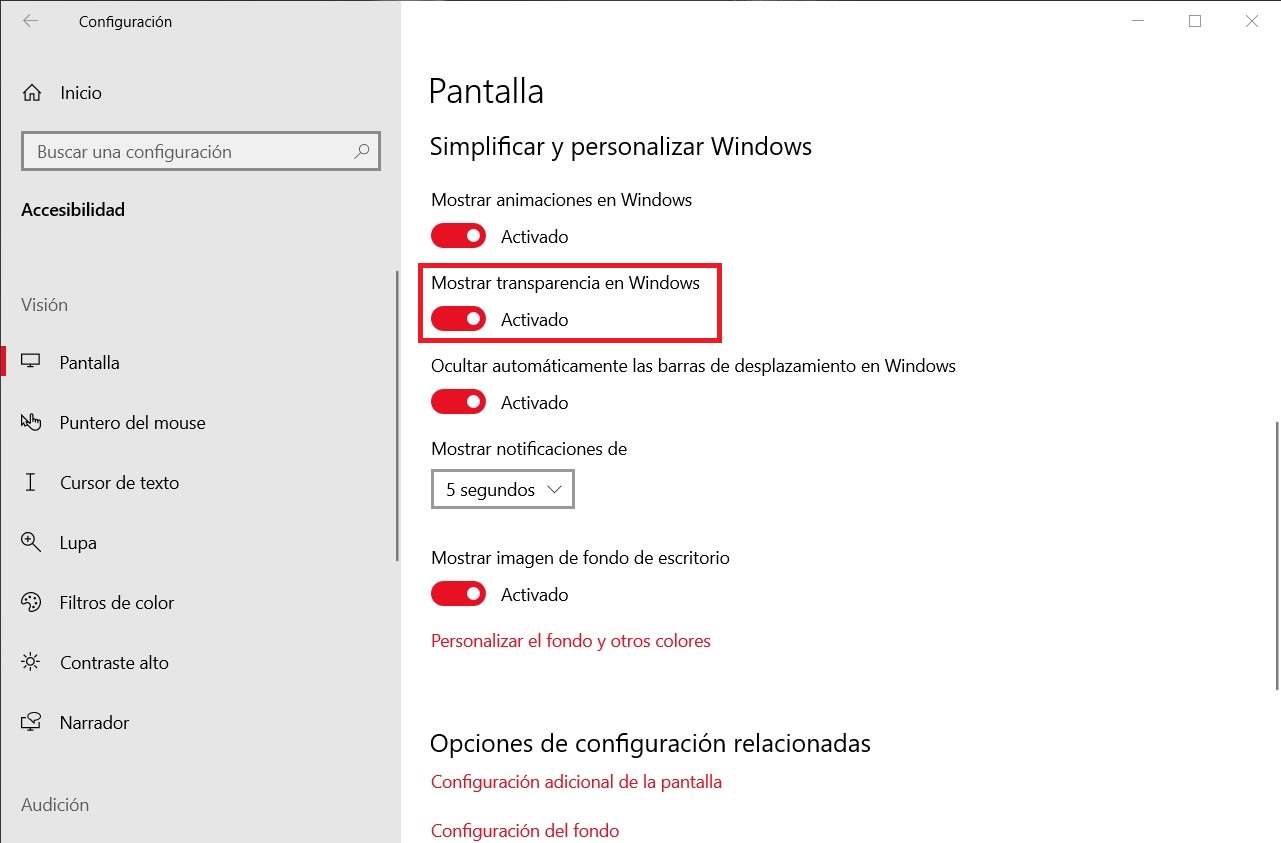The image size is (1281, 843).
Task: Open Personalizar el fondo y otros colores link
Action: (570, 641)
